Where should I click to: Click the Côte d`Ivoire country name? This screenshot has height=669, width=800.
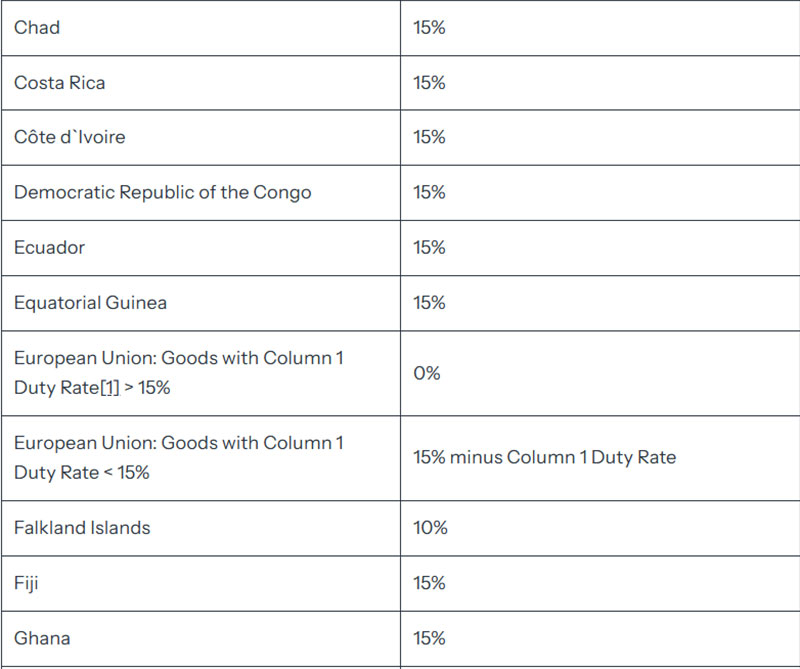[69, 137]
